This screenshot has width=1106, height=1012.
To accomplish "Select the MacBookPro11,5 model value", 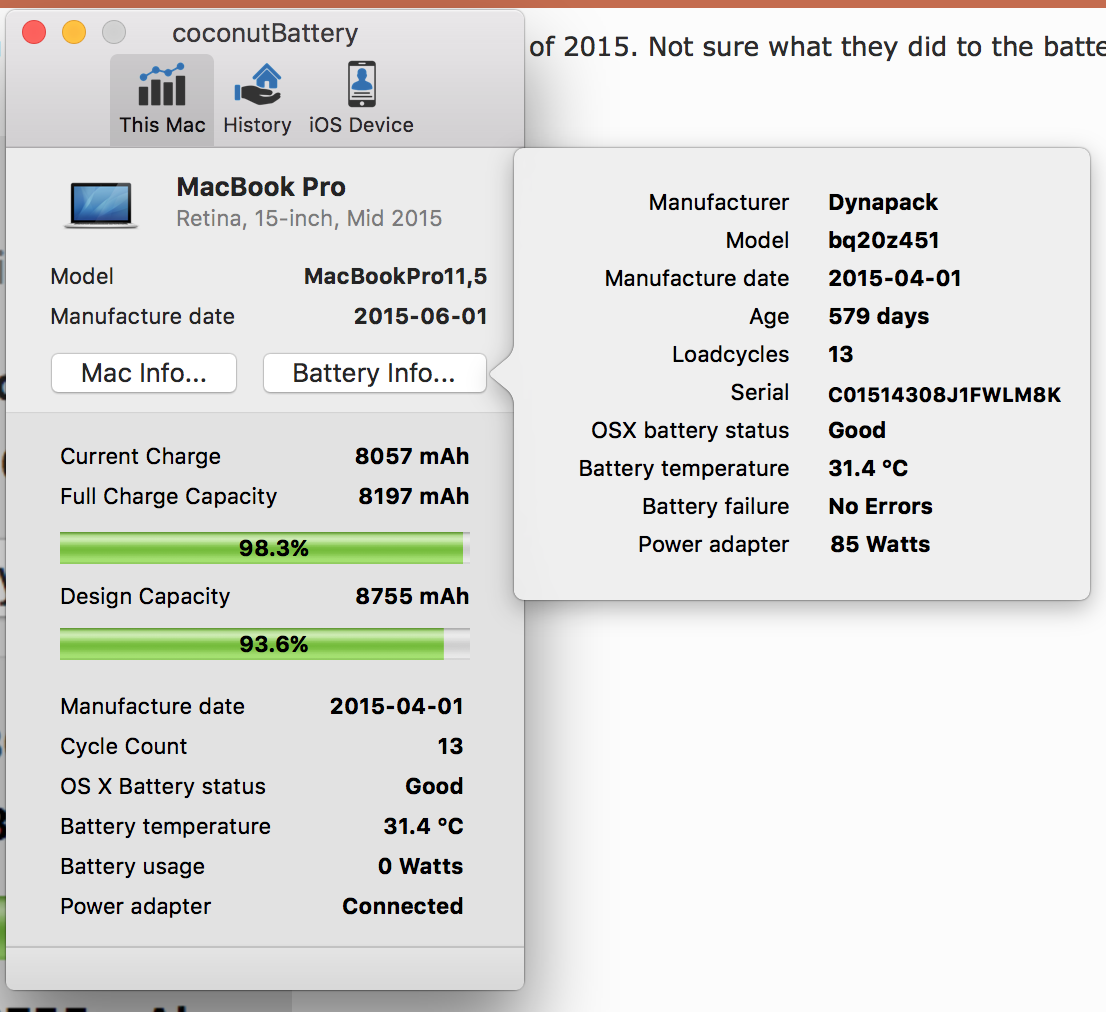I will click(396, 276).
